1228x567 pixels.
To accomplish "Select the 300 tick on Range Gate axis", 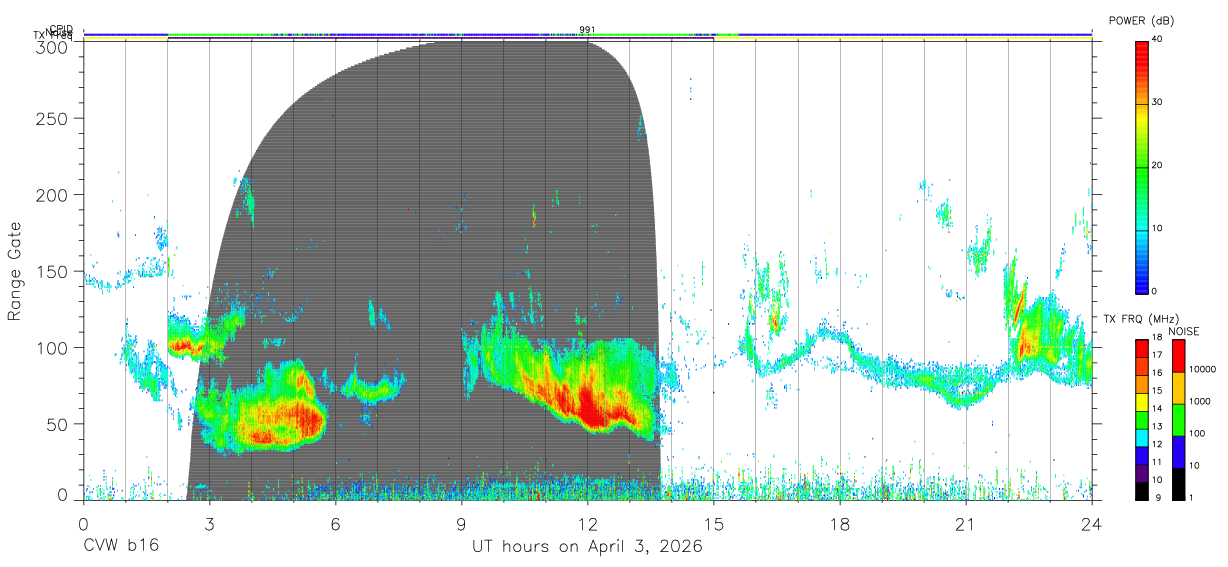I will 51,46.
